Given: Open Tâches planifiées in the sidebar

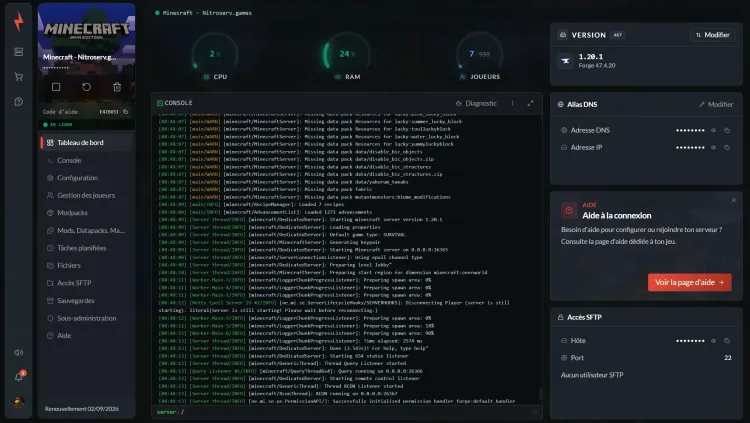Looking at the screenshot, I should pos(86,248).
